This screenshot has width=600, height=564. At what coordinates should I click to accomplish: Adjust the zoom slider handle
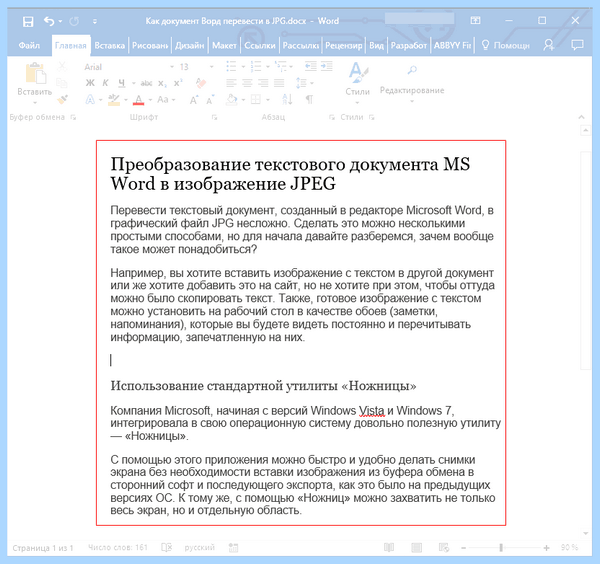pos(501,548)
